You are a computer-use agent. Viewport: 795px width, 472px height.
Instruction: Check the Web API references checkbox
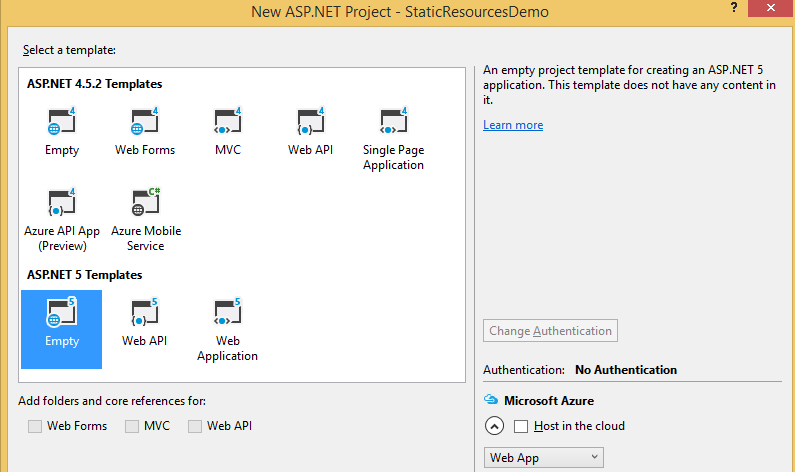coord(195,426)
